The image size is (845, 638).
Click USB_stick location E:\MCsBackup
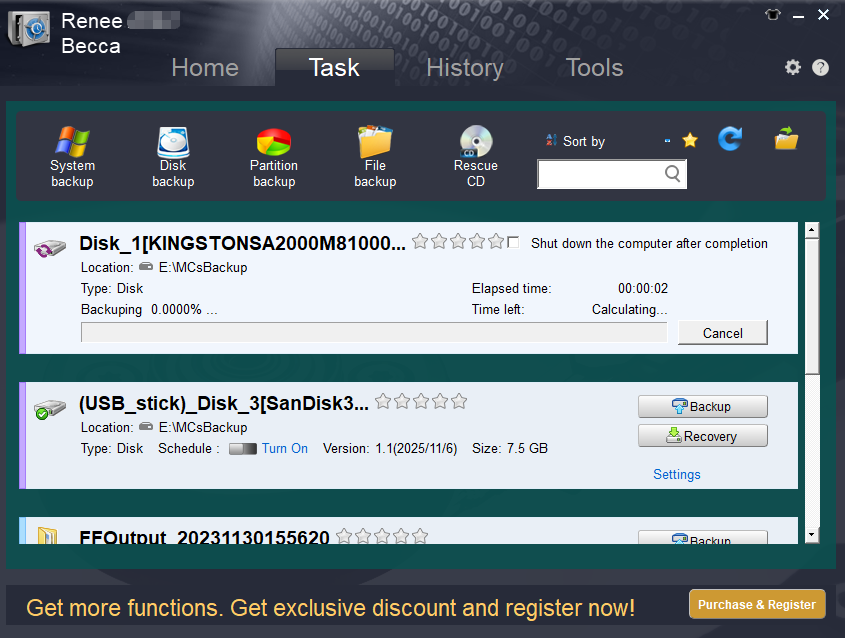203,427
